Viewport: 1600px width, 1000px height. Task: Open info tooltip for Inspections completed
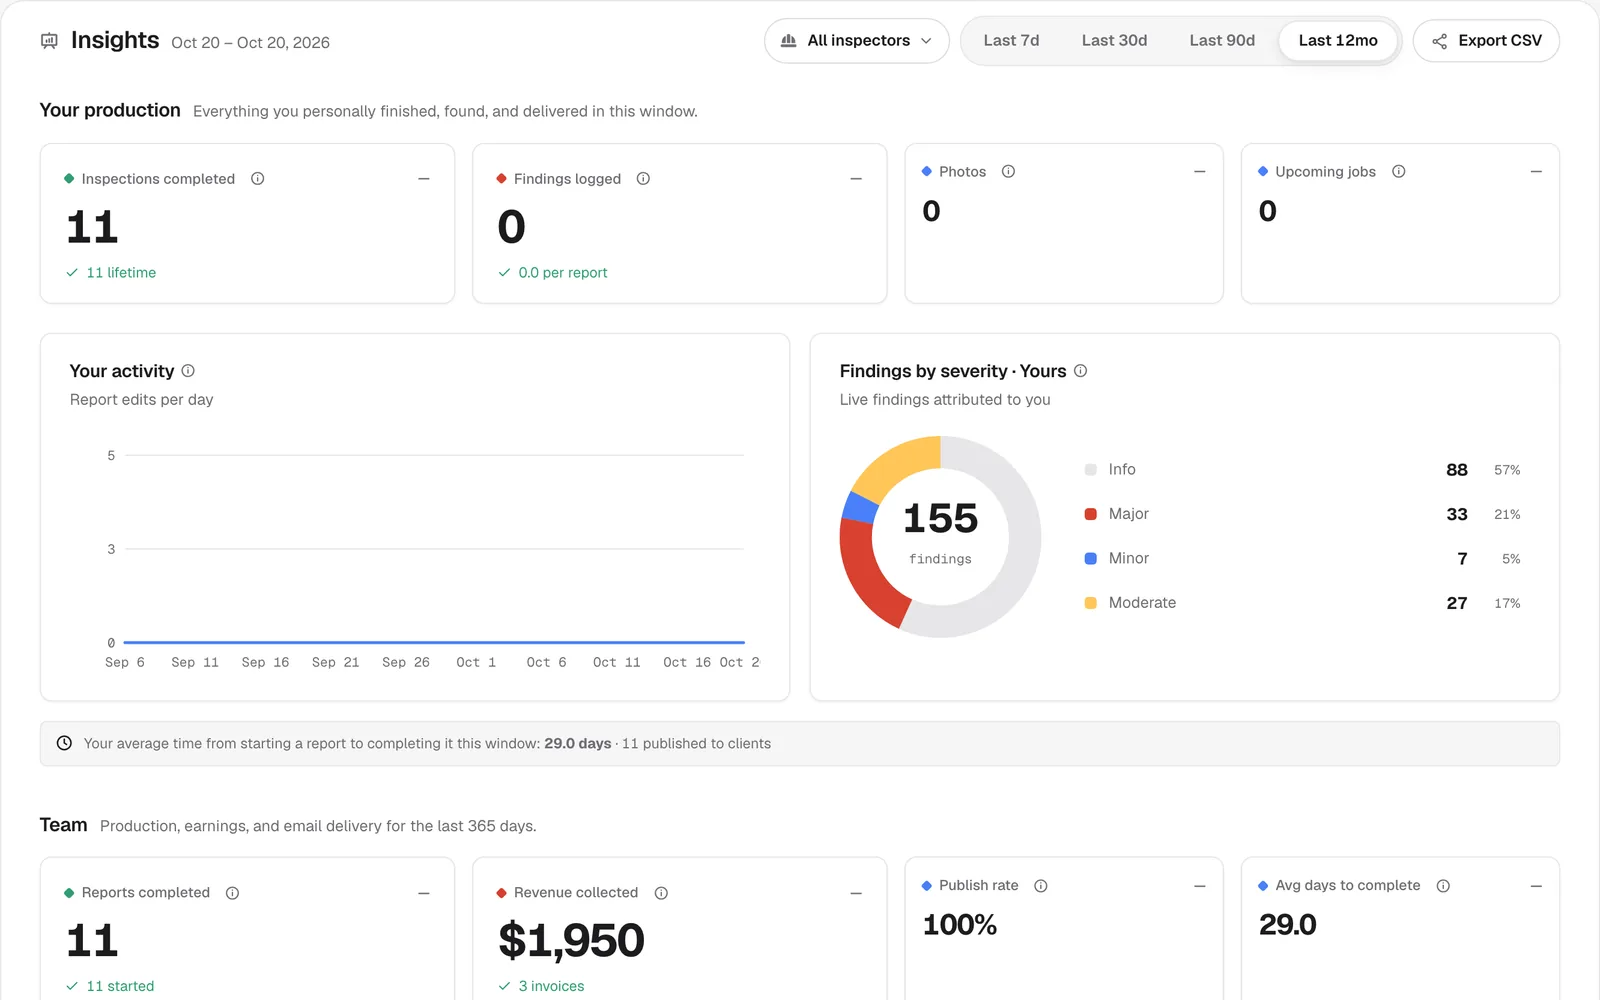257,179
